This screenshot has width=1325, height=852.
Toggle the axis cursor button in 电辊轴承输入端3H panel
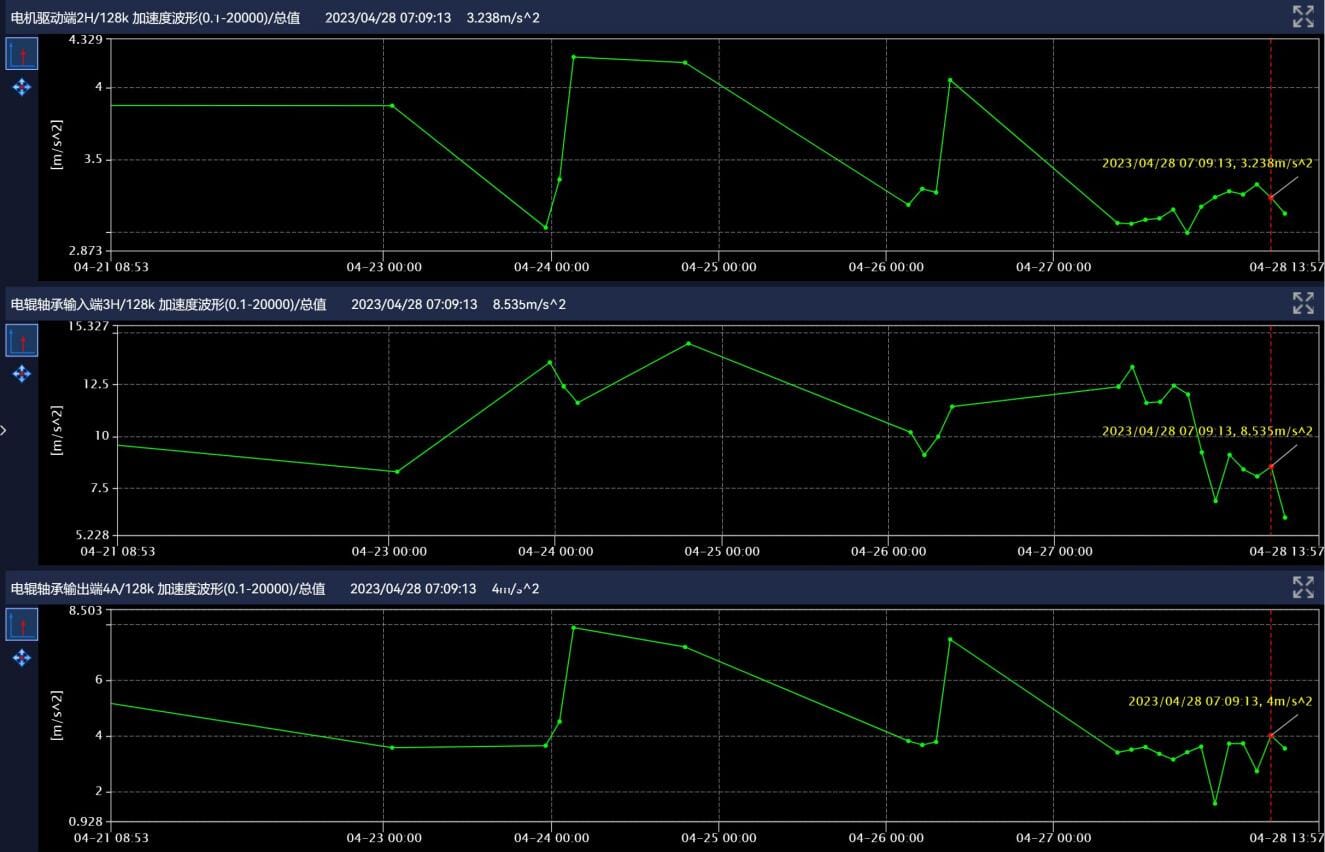click(x=22, y=340)
